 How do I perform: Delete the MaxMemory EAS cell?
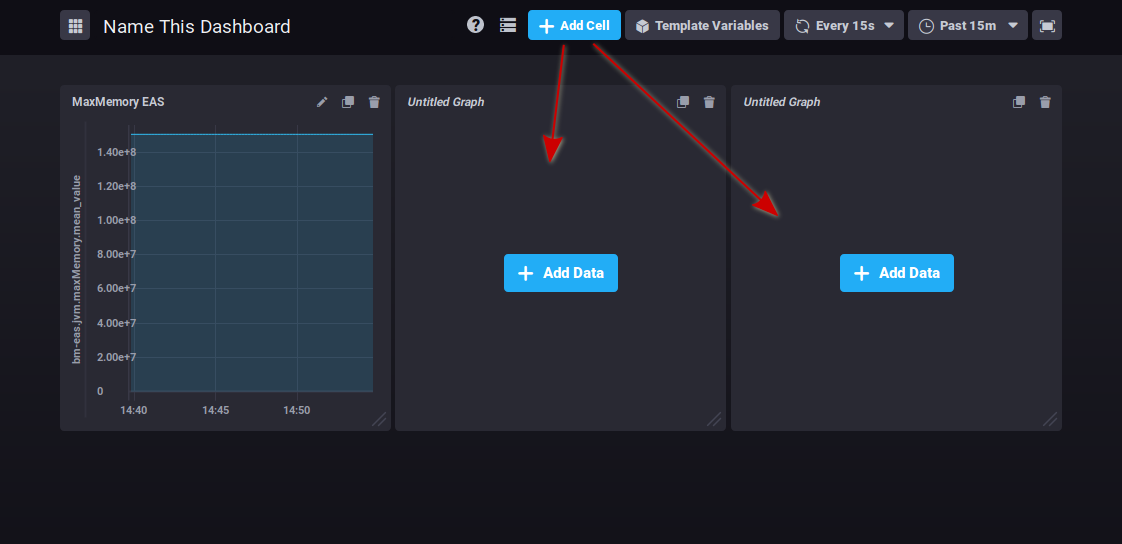pos(374,102)
